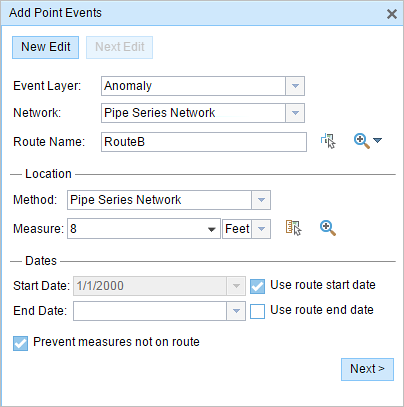Click the select route on map icon

click(x=328, y=141)
